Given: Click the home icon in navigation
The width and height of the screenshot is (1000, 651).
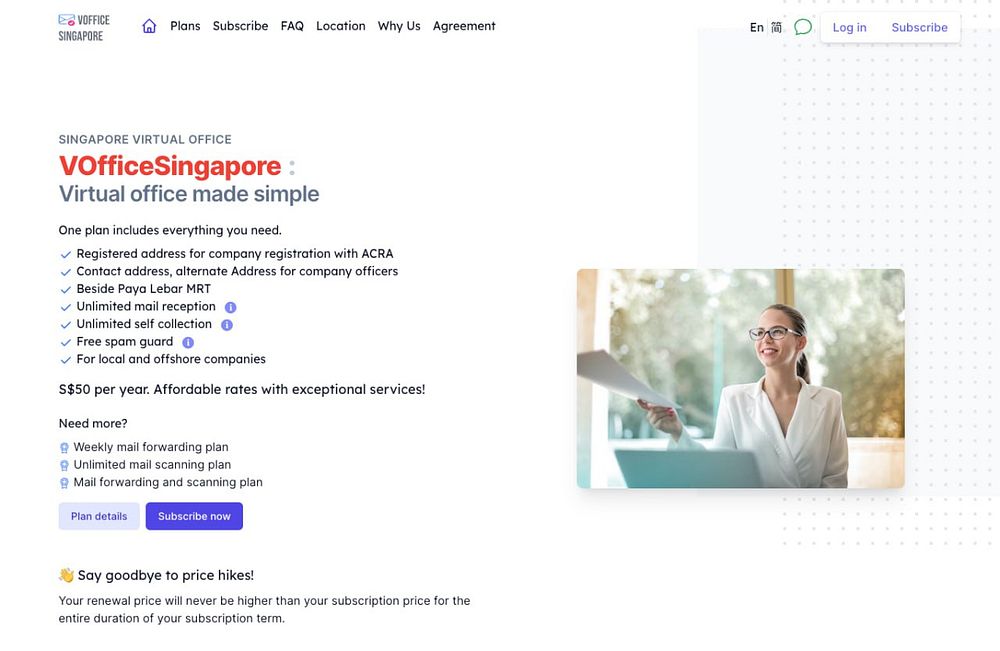Looking at the screenshot, I should [149, 26].
